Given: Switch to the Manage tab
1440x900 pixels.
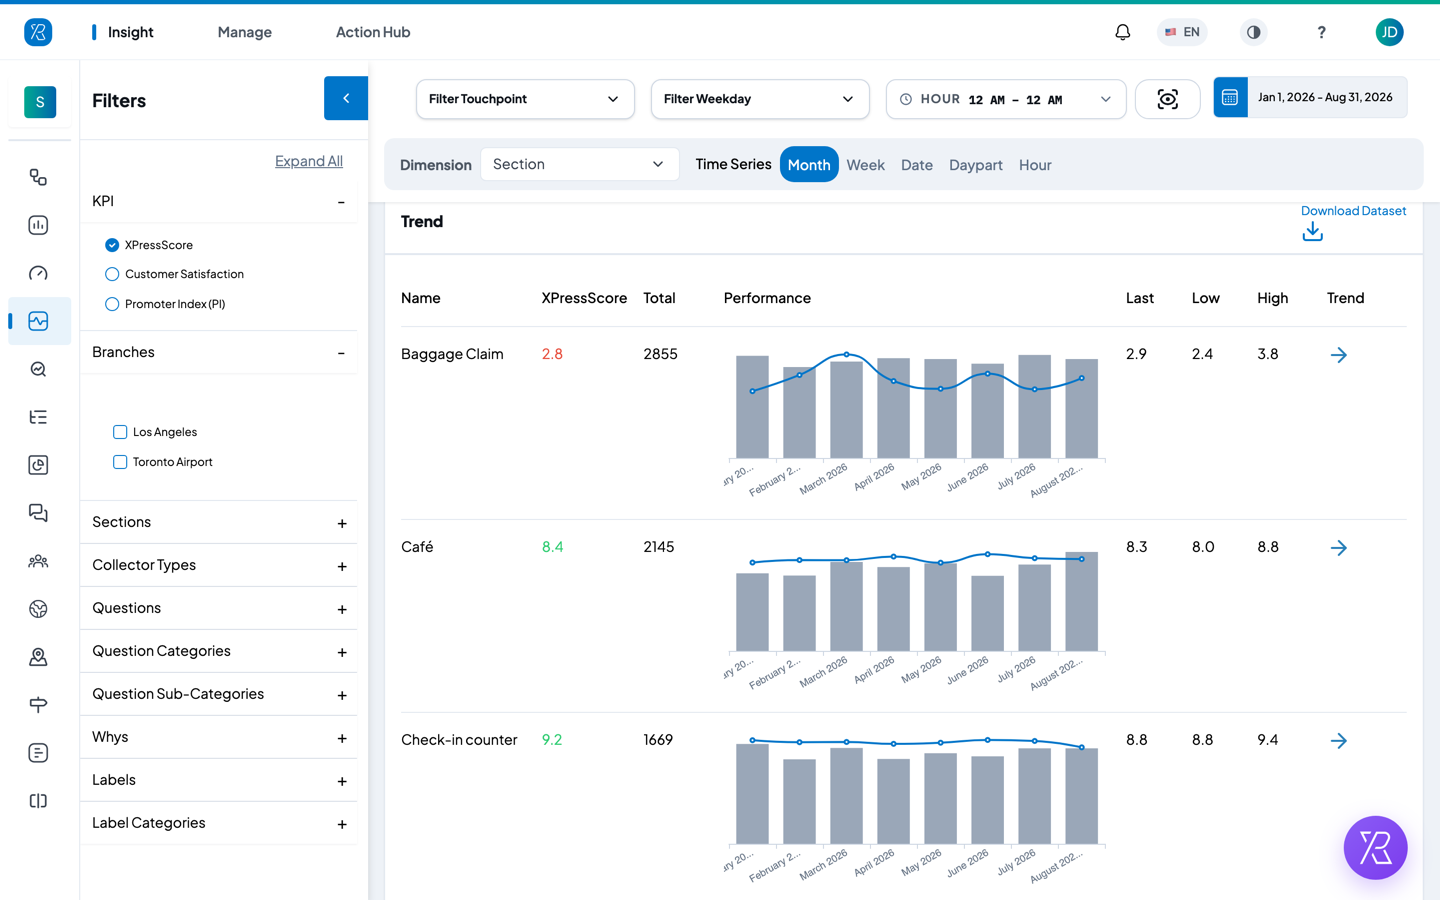Looking at the screenshot, I should coord(245,32).
